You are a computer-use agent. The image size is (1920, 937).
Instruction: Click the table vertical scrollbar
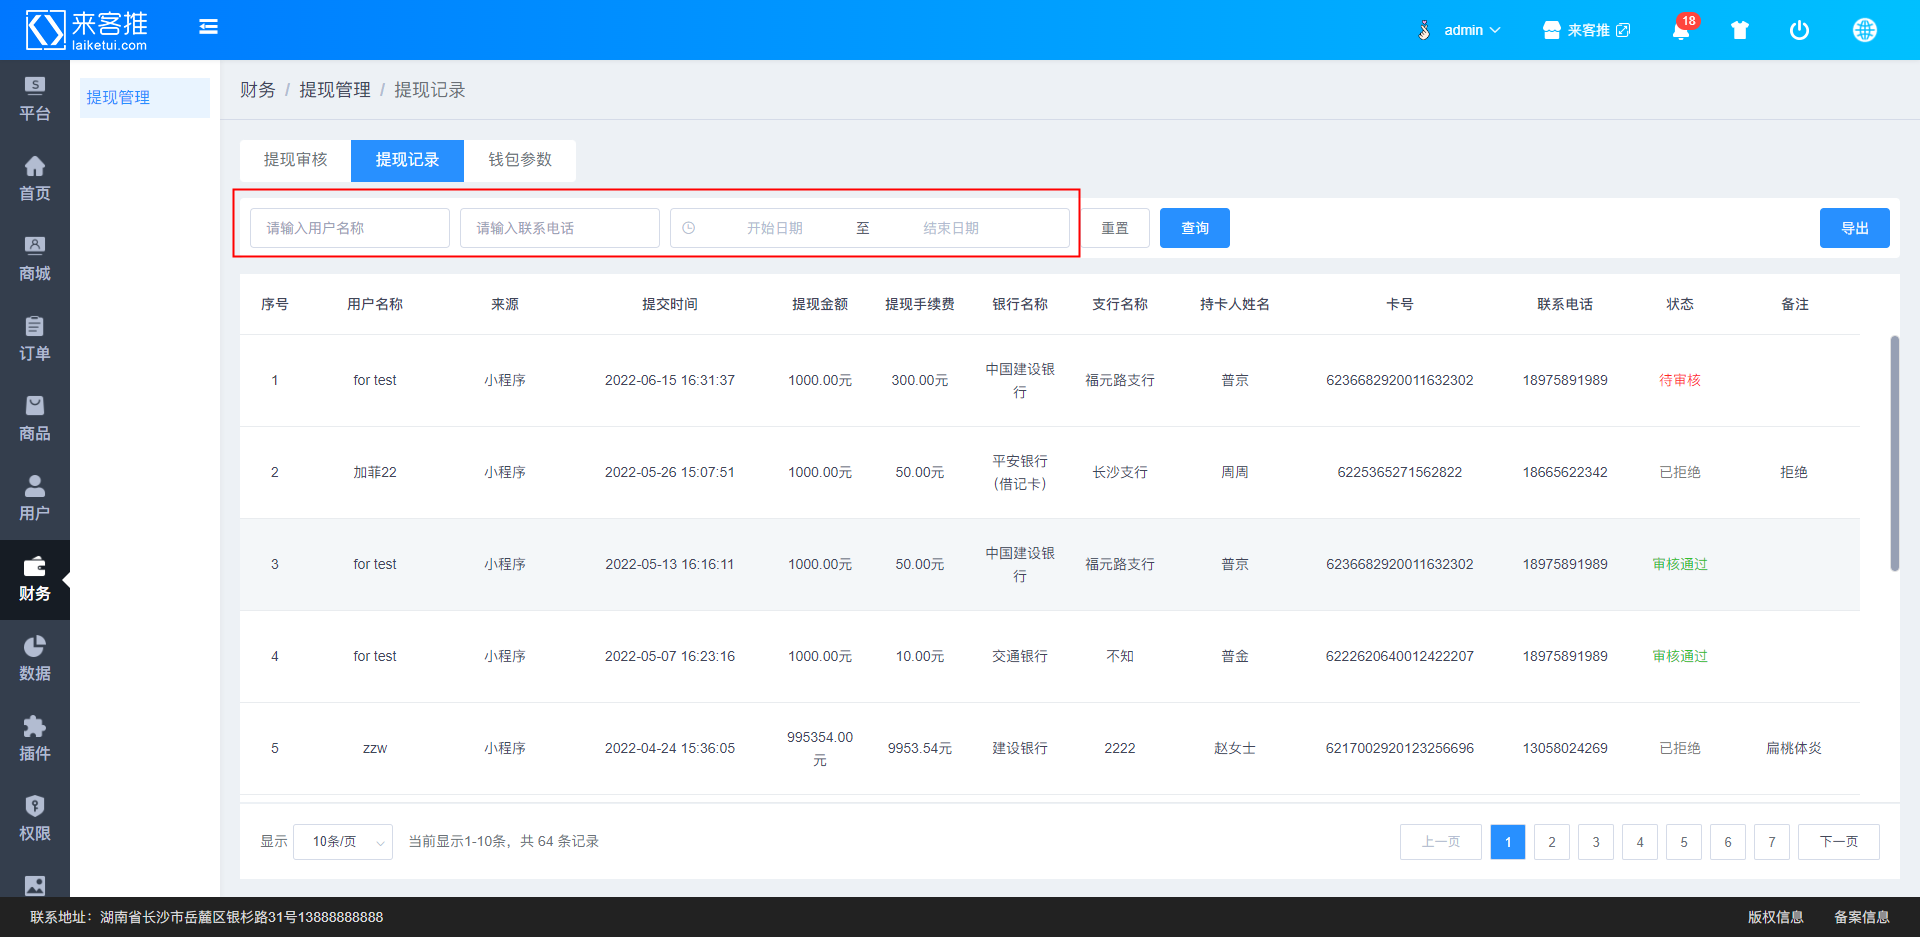point(1894,453)
